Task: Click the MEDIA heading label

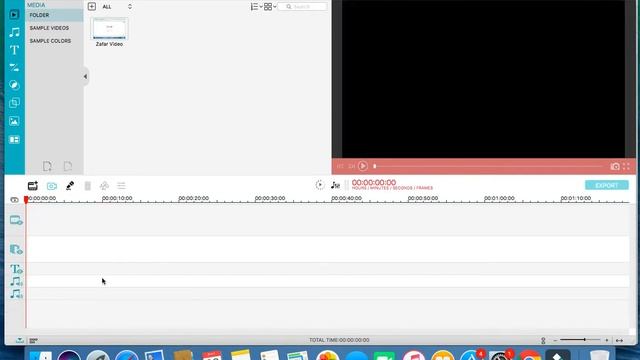Action: pyautogui.click(x=36, y=5)
